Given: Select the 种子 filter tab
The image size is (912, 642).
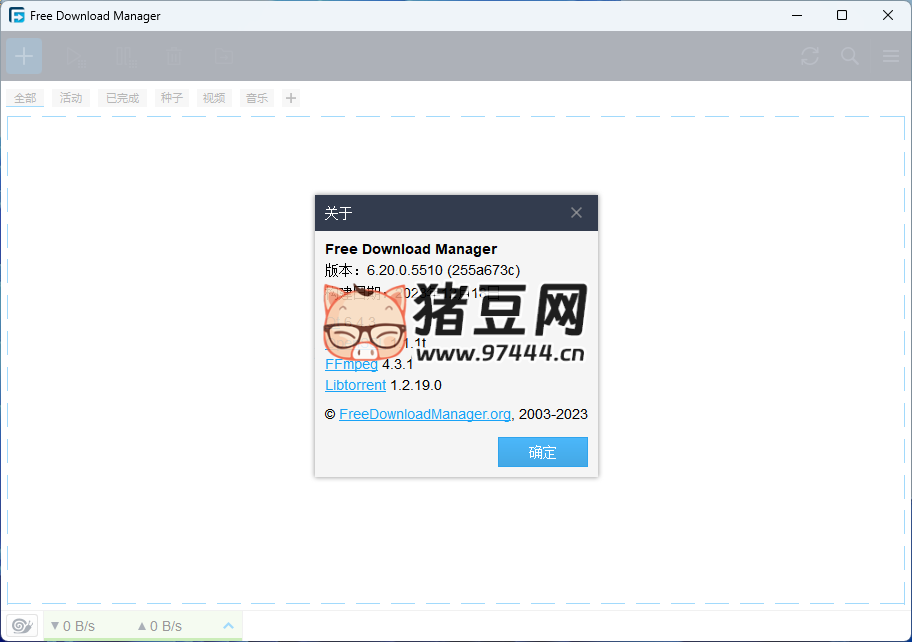Looking at the screenshot, I should (x=172, y=98).
